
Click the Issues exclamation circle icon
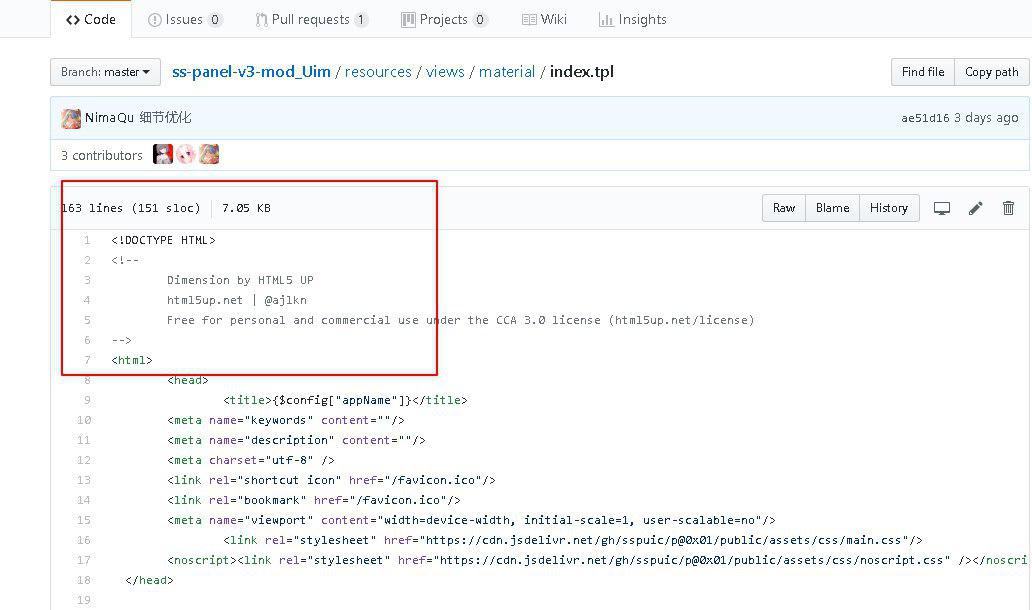click(156, 18)
